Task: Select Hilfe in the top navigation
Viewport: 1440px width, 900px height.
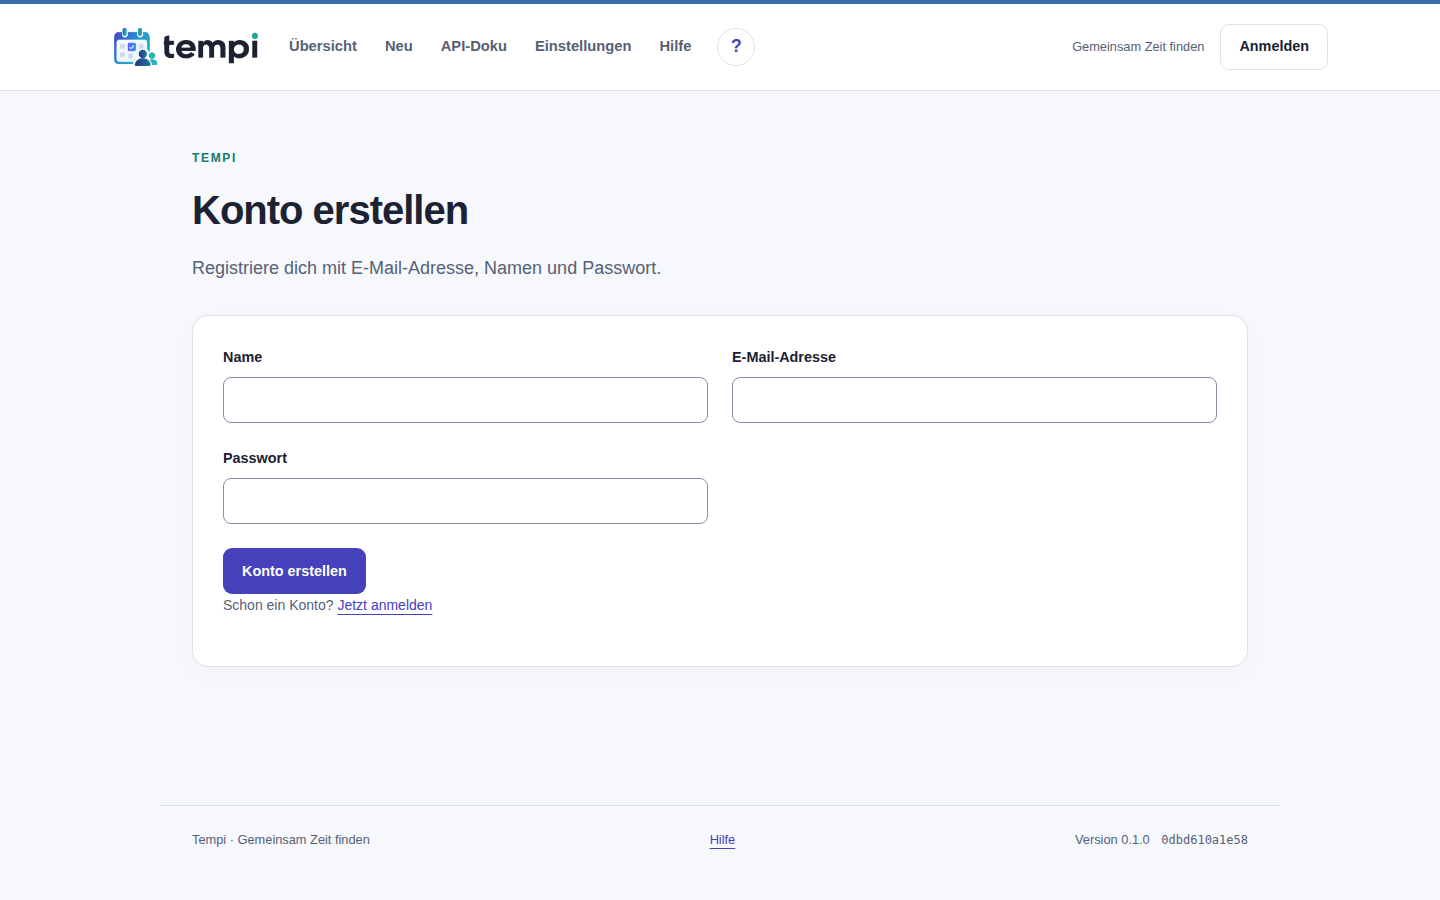Action: tap(675, 46)
